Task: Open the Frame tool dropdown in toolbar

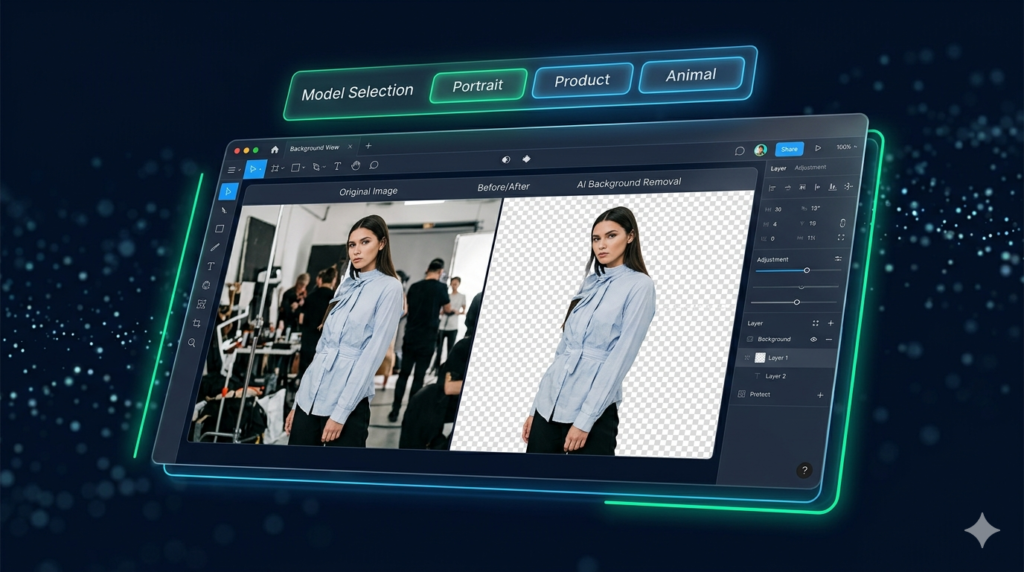Action: [x=277, y=168]
